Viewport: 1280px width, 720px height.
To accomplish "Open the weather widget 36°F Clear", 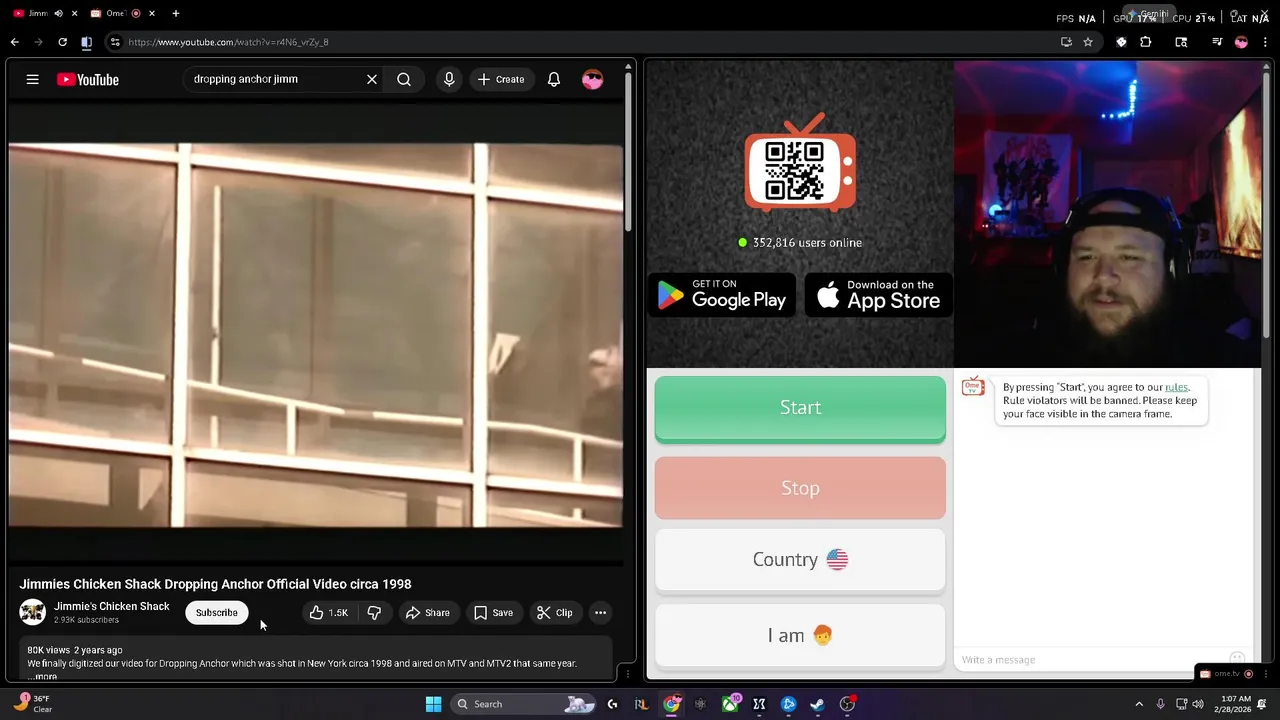I will (33, 704).
